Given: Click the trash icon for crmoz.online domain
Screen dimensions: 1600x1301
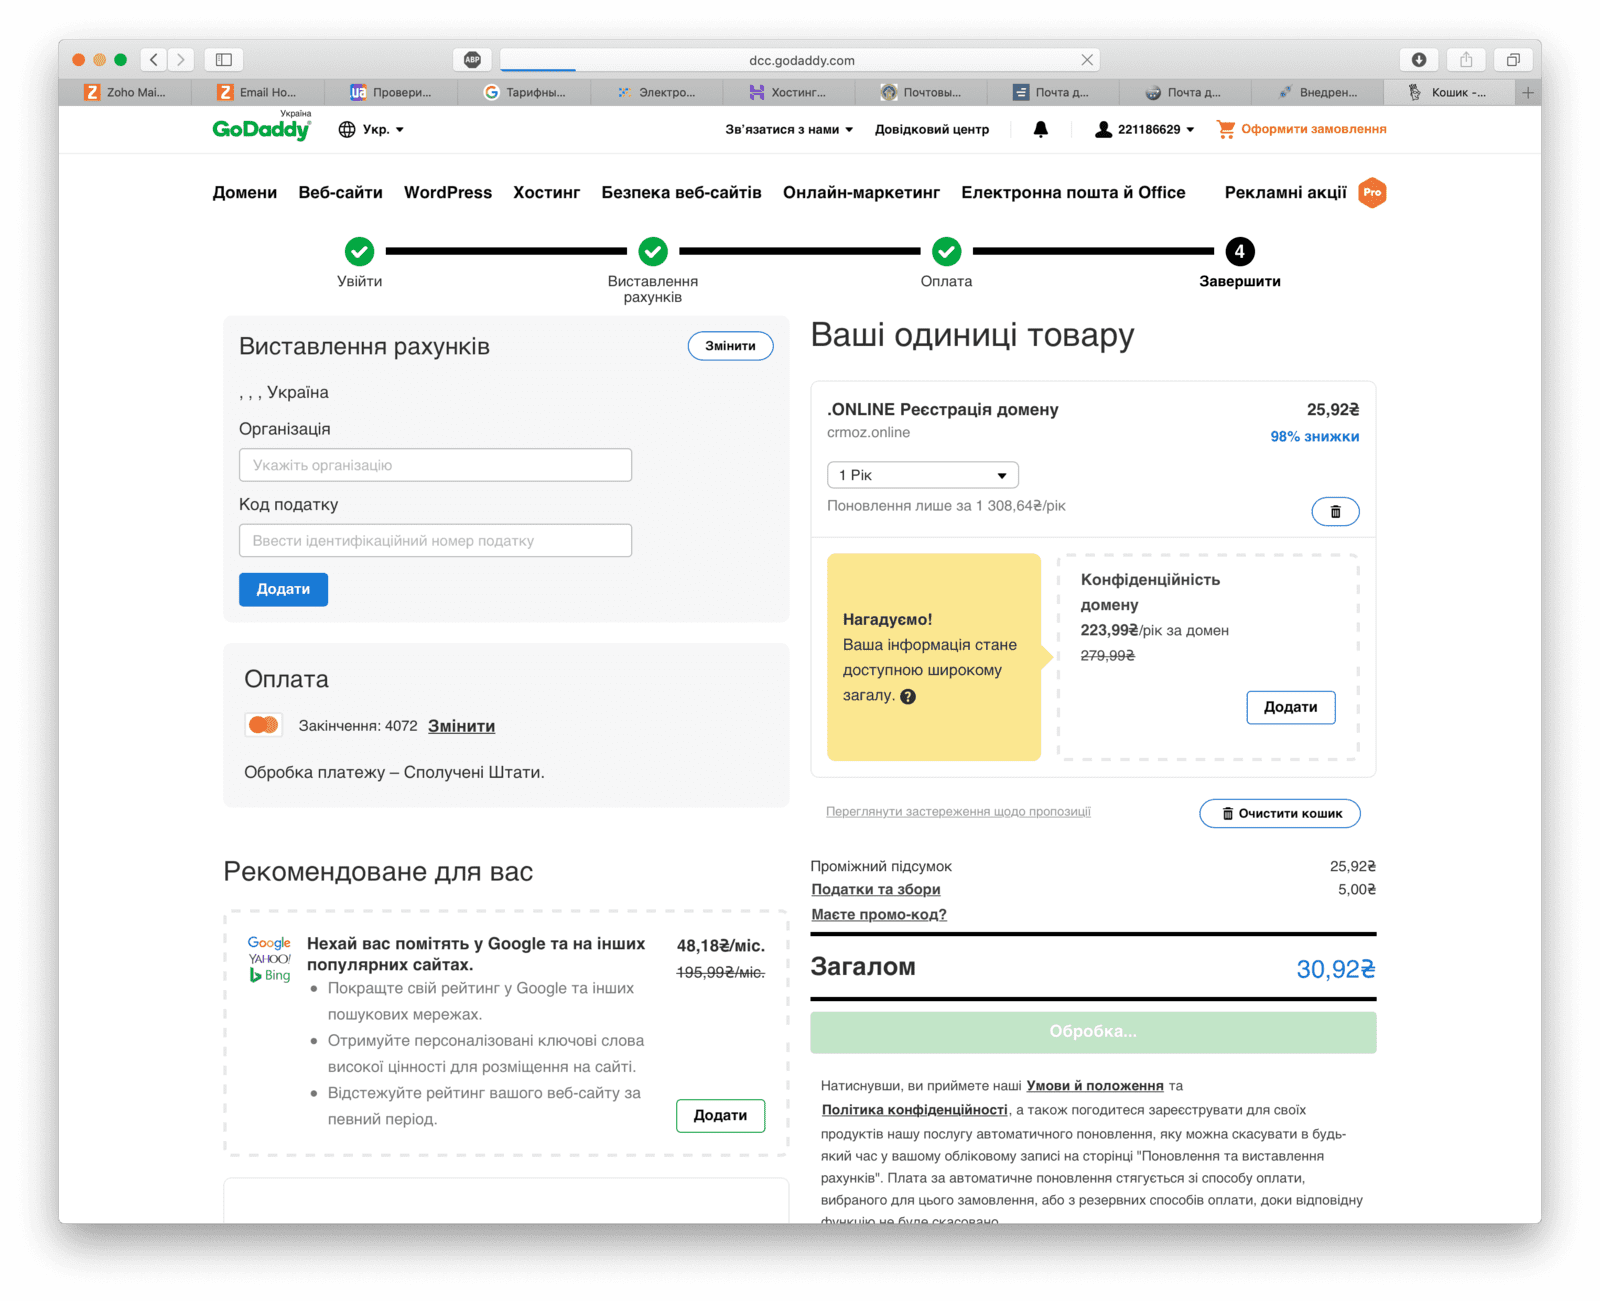Looking at the screenshot, I should click(x=1334, y=512).
